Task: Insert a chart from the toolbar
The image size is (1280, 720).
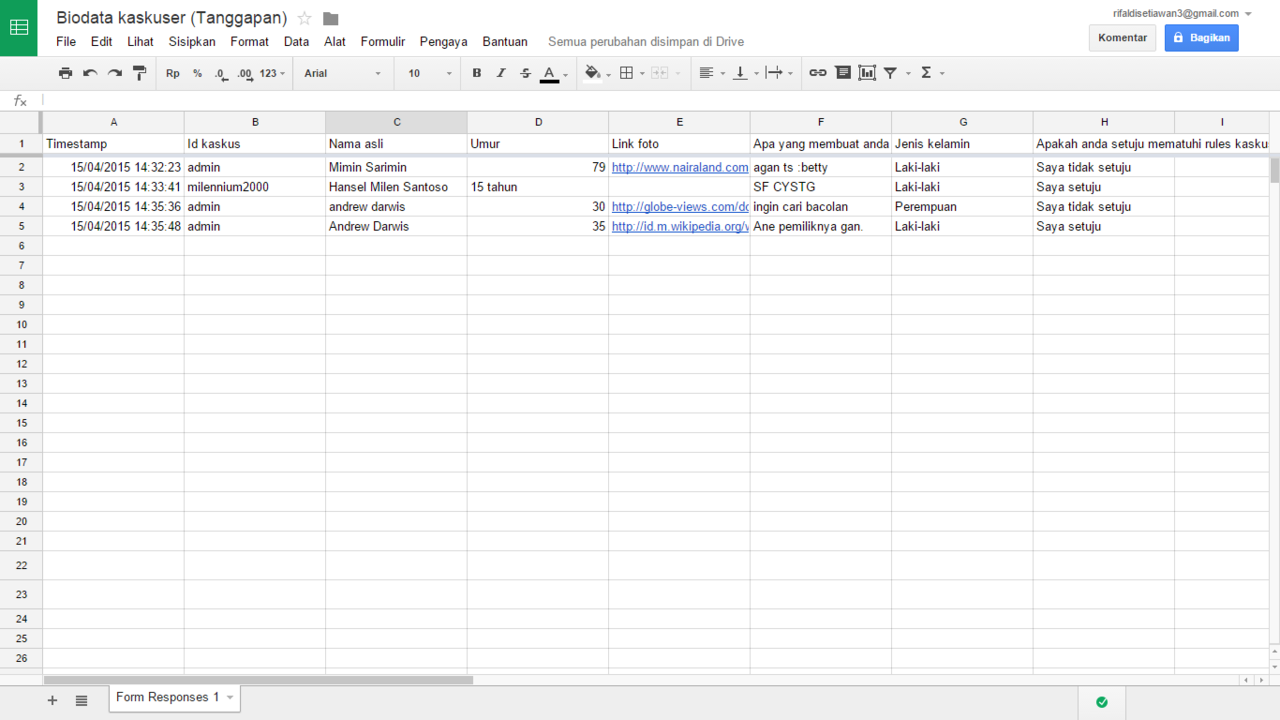Action: (x=867, y=73)
